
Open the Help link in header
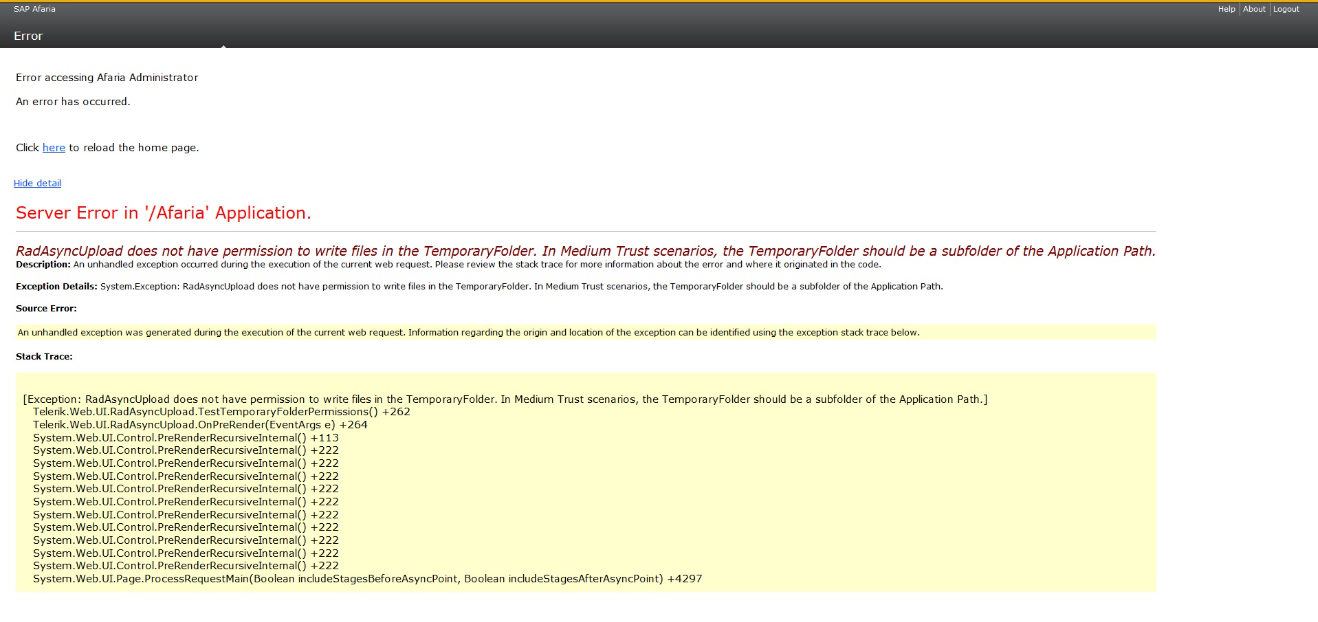[x=1226, y=9]
